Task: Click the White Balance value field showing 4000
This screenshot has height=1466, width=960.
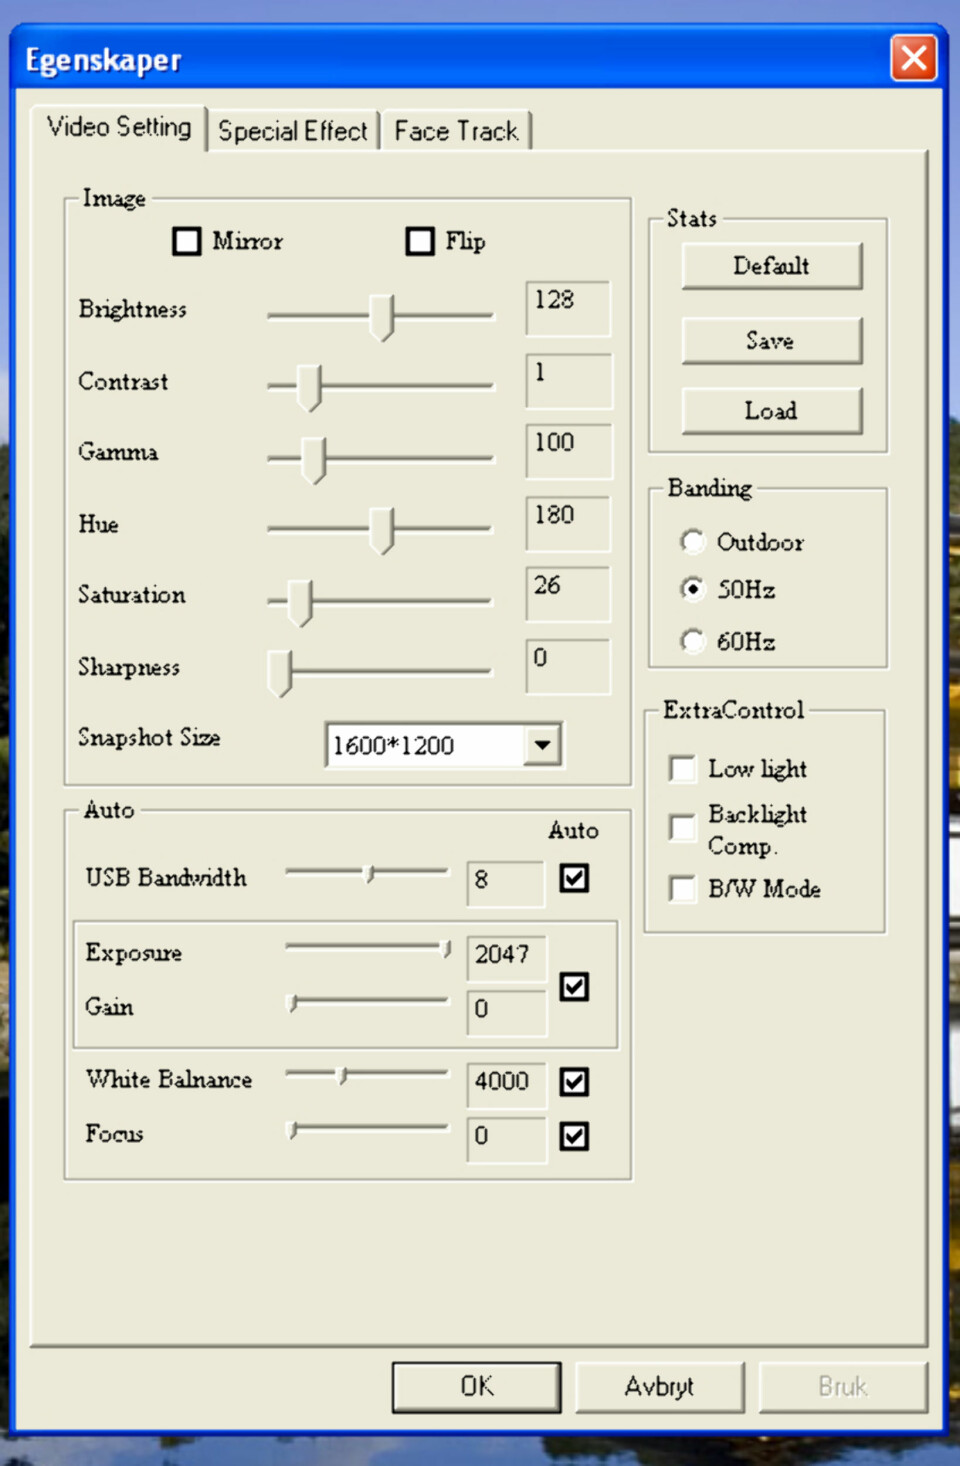Action: click(x=507, y=1085)
